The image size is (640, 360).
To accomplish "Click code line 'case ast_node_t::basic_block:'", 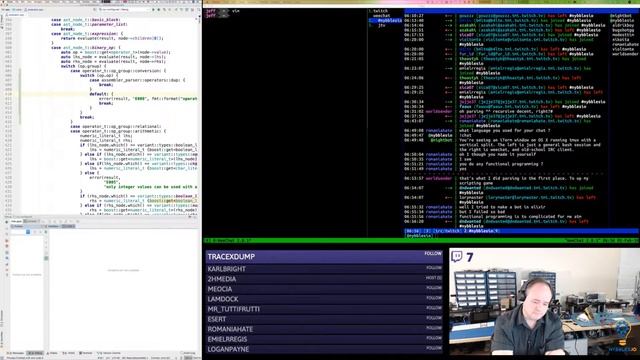I will click(x=86, y=20).
